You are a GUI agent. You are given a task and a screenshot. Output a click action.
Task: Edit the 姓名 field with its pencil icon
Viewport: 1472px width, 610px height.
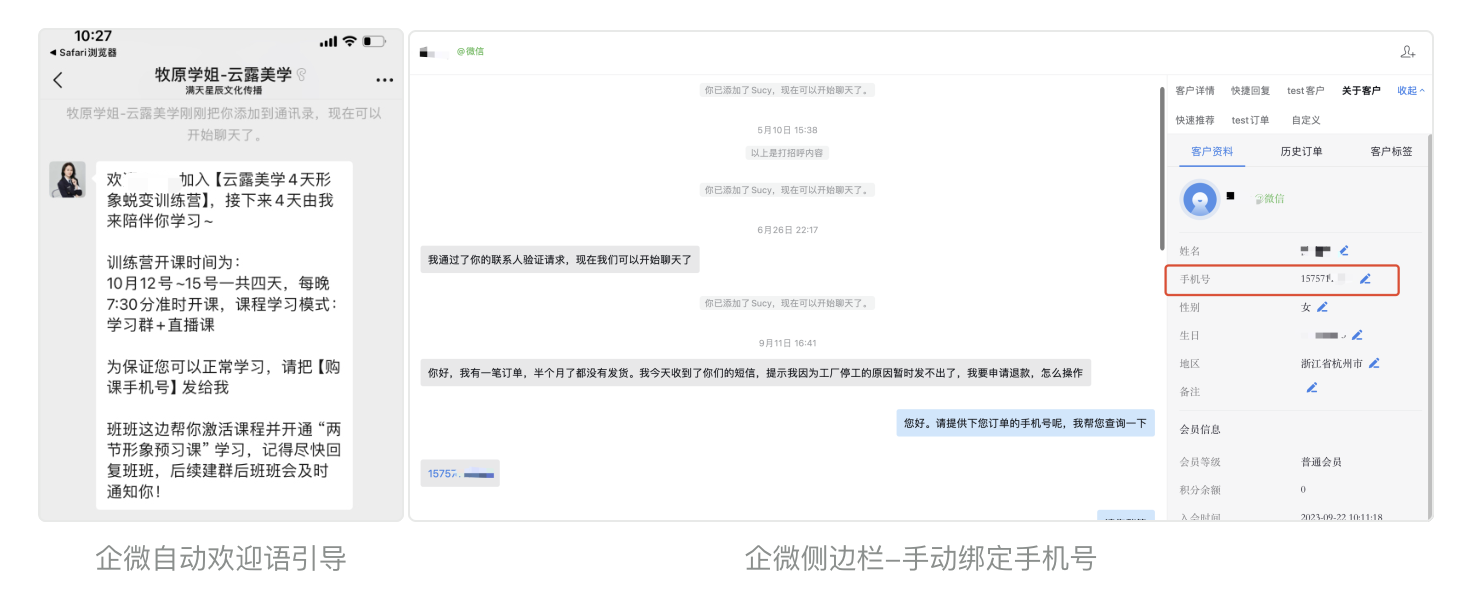(x=1345, y=250)
